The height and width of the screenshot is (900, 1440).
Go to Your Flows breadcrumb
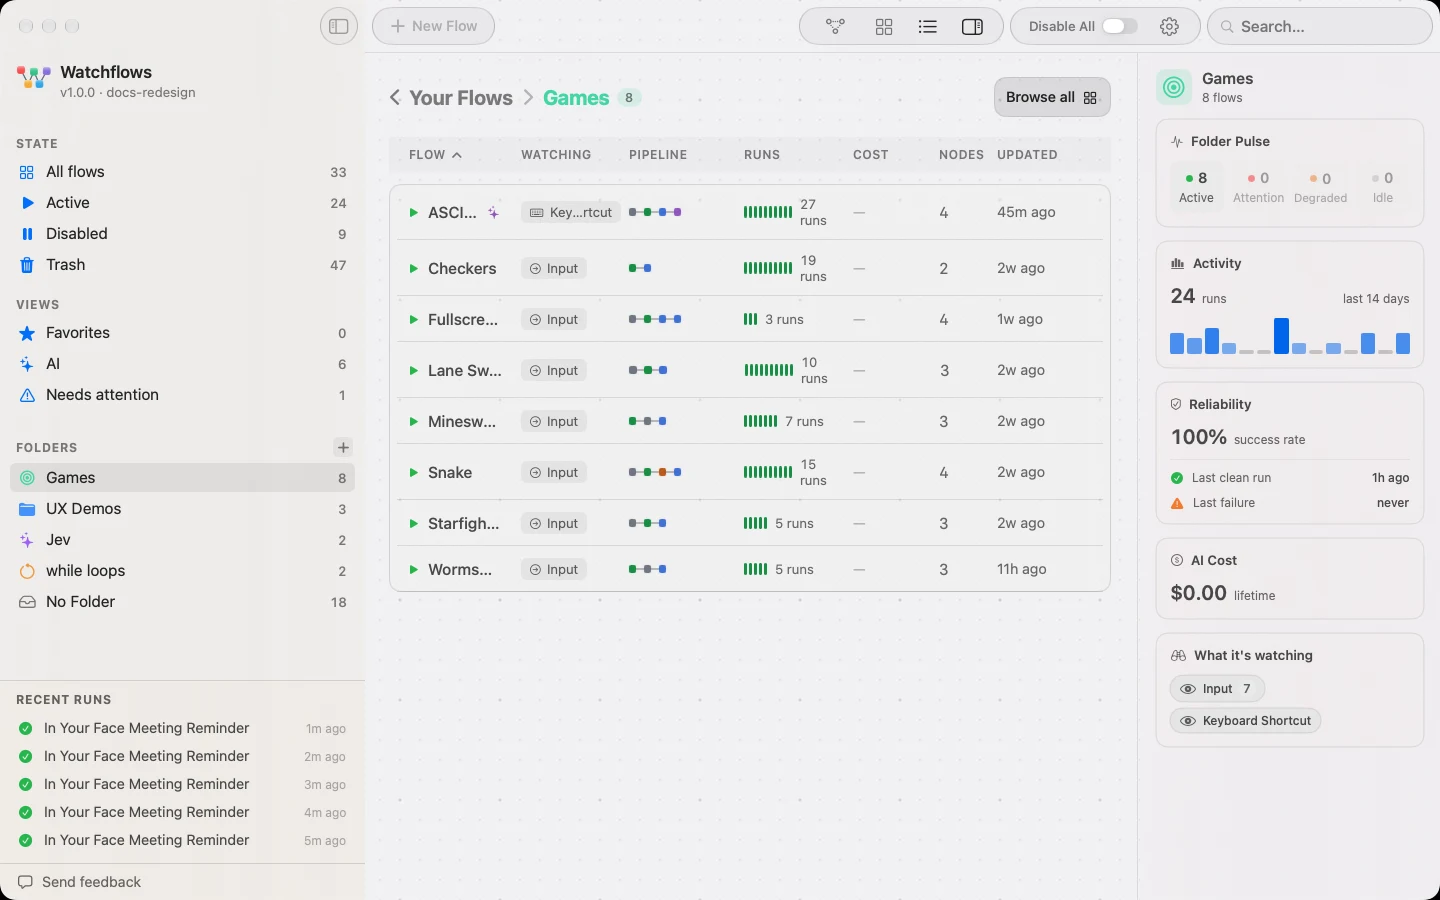(461, 98)
